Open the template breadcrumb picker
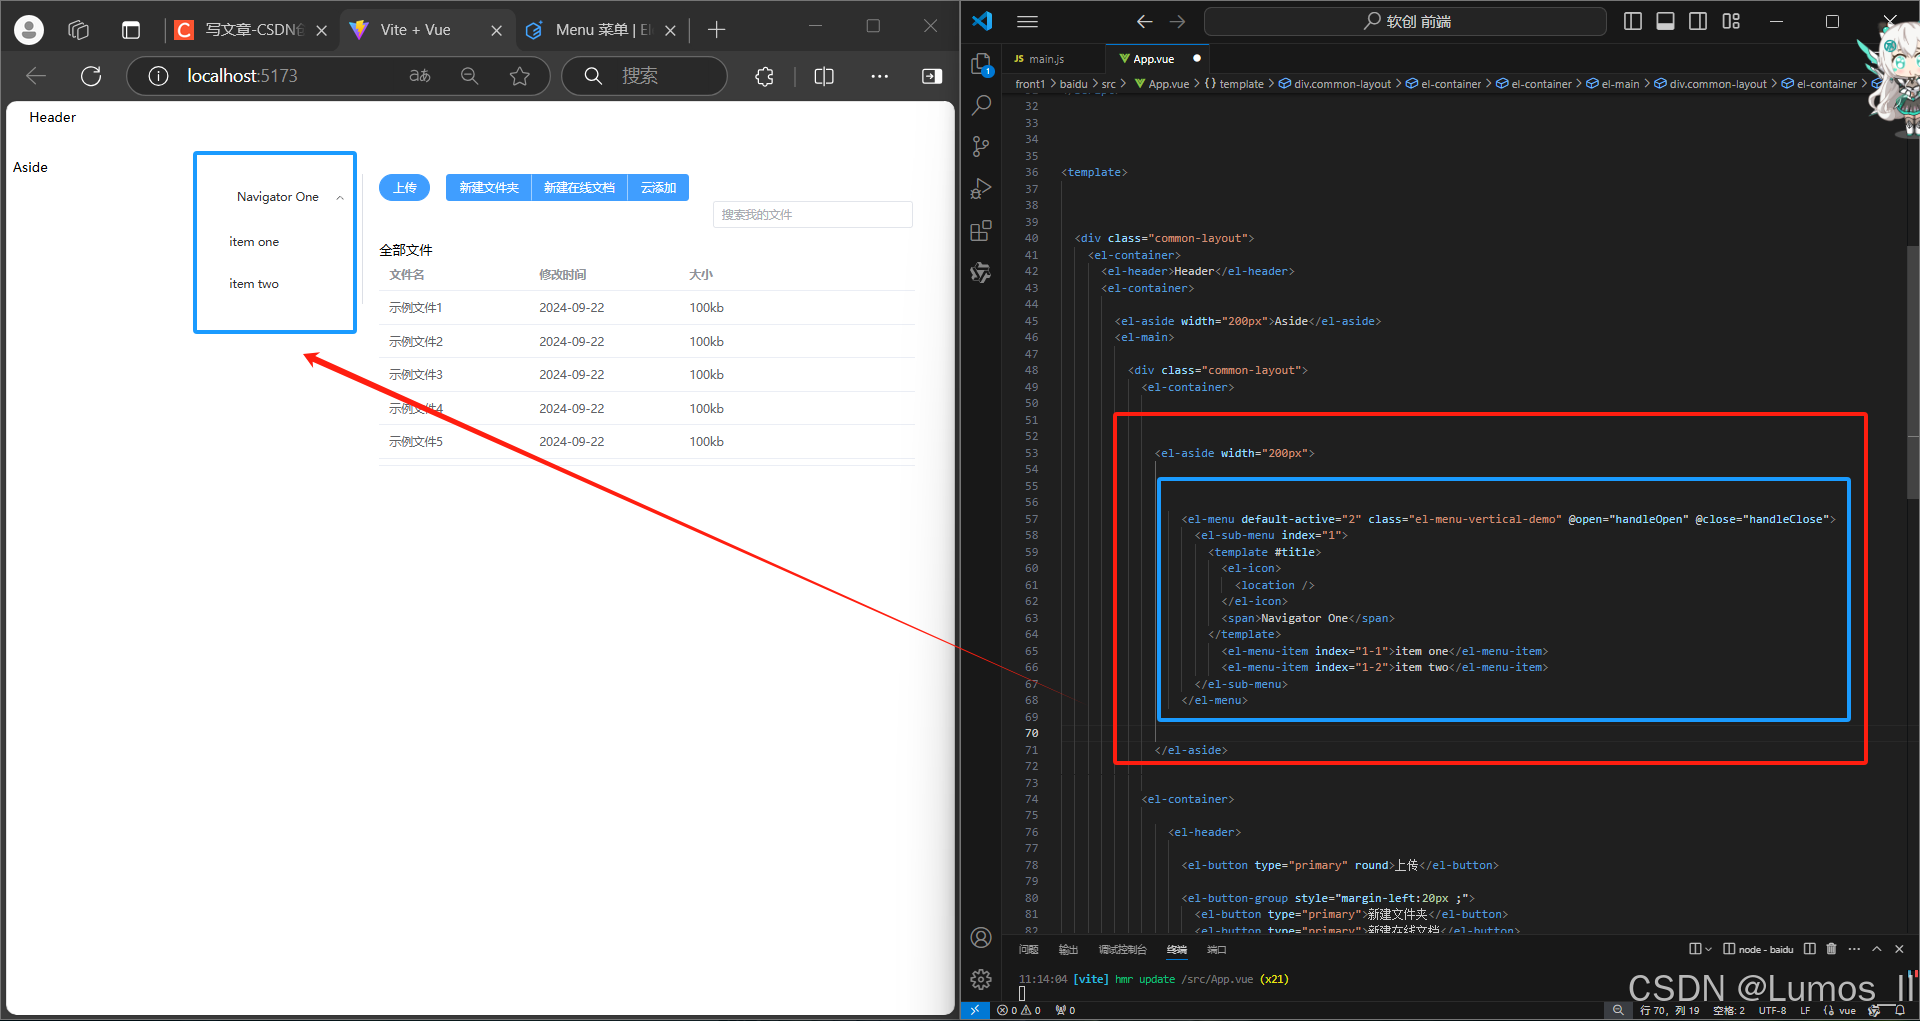Image resolution: width=1920 pixels, height=1021 pixels. (1234, 84)
